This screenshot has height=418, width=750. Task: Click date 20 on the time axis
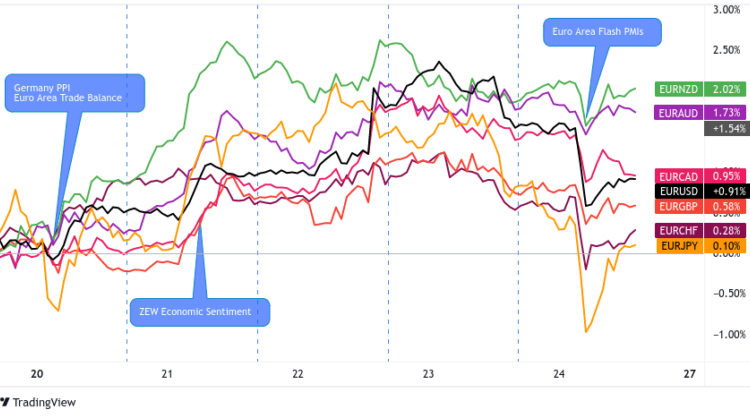coord(37,374)
